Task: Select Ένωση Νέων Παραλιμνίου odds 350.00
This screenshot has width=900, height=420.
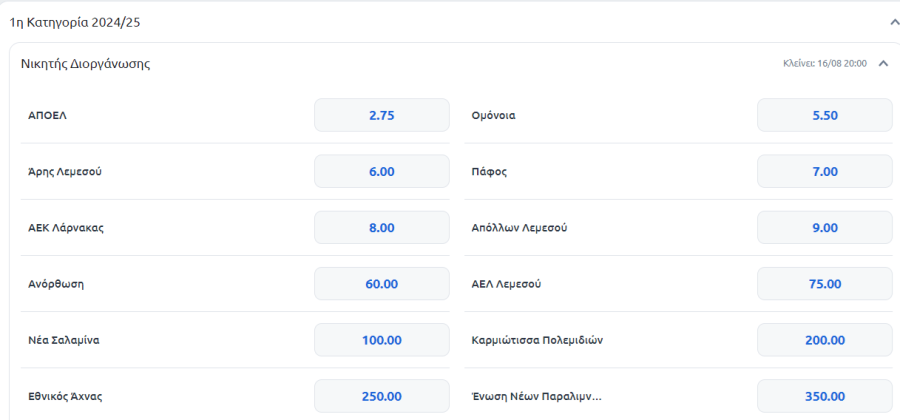Action: (x=825, y=396)
